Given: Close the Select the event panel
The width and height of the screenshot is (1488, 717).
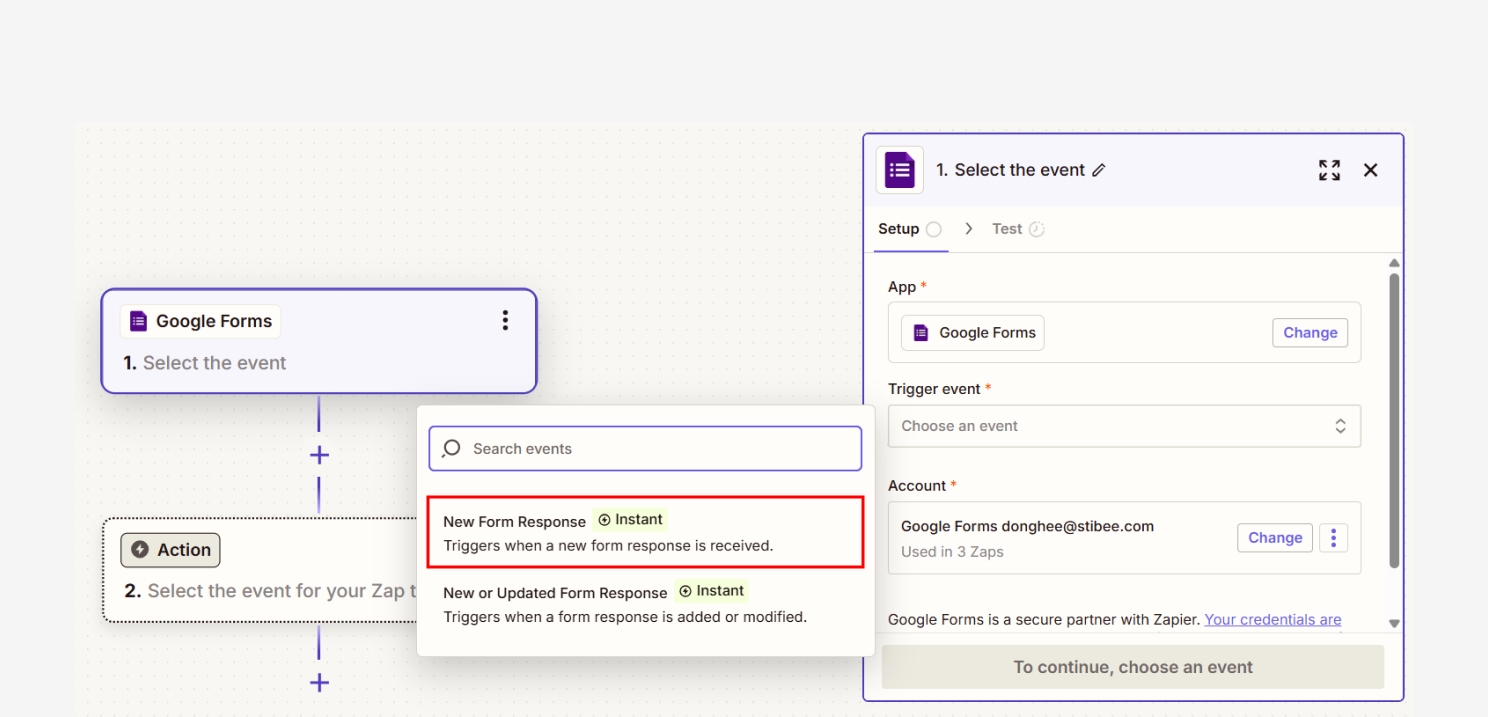Looking at the screenshot, I should 1371,170.
